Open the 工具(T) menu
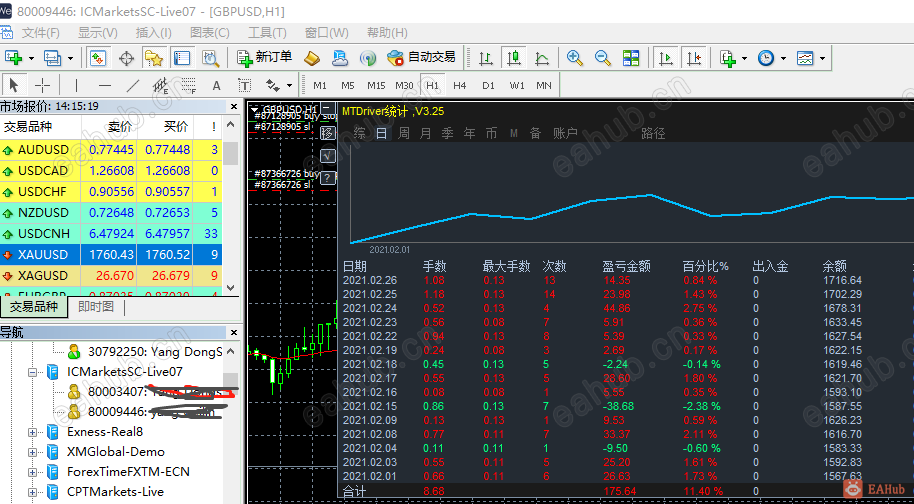 pyautogui.click(x=267, y=33)
